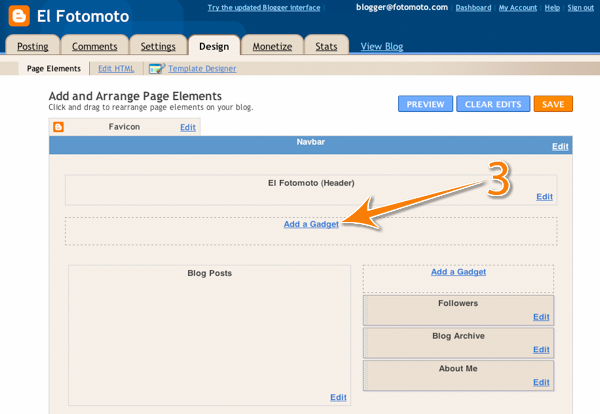Viewport: 600px width, 414px height.
Task: Open the Edit HTML sub-tab
Action: click(116, 68)
